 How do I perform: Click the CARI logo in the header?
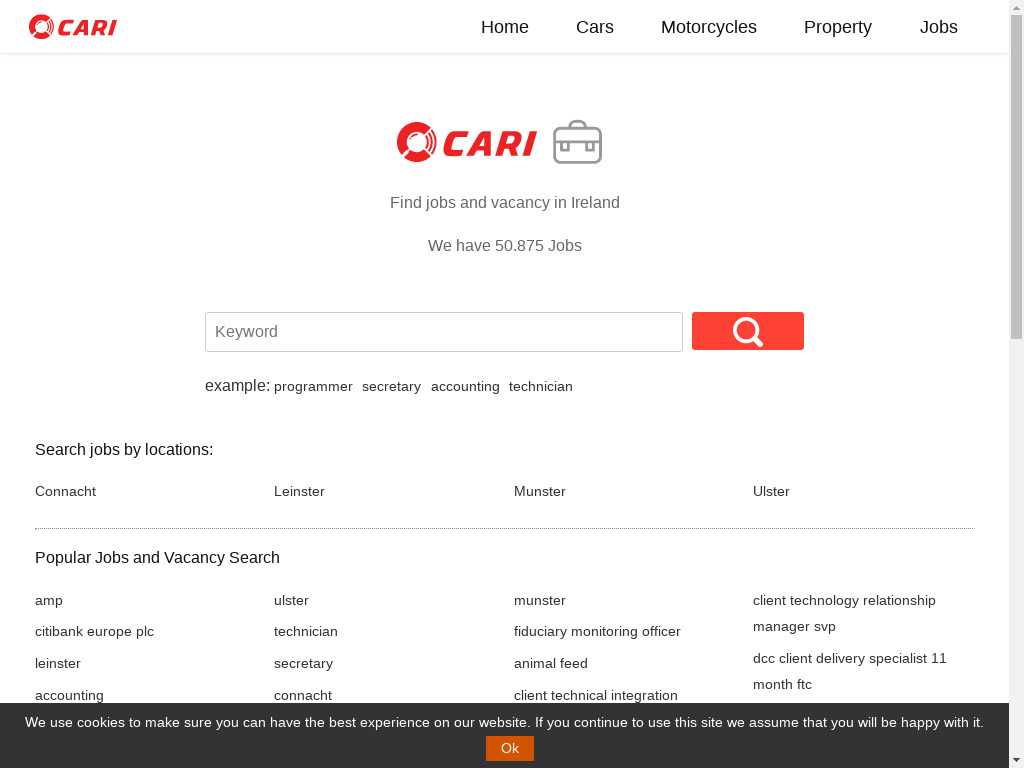click(x=72, y=27)
